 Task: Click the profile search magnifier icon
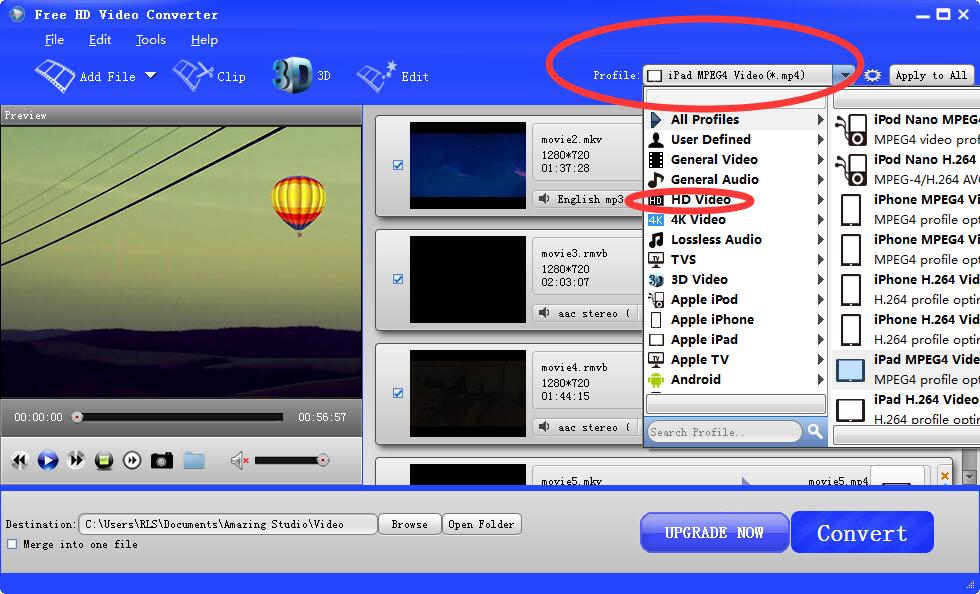[x=814, y=431]
